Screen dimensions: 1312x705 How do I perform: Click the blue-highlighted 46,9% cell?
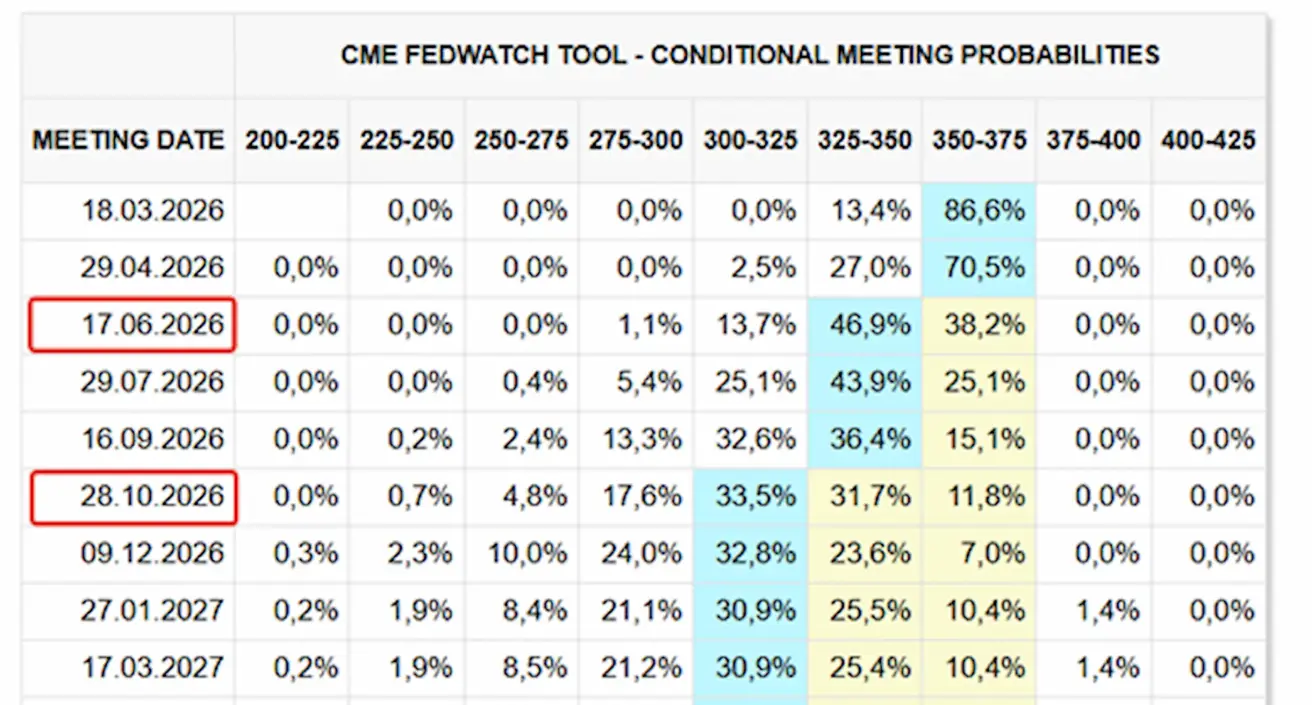click(866, 325)
